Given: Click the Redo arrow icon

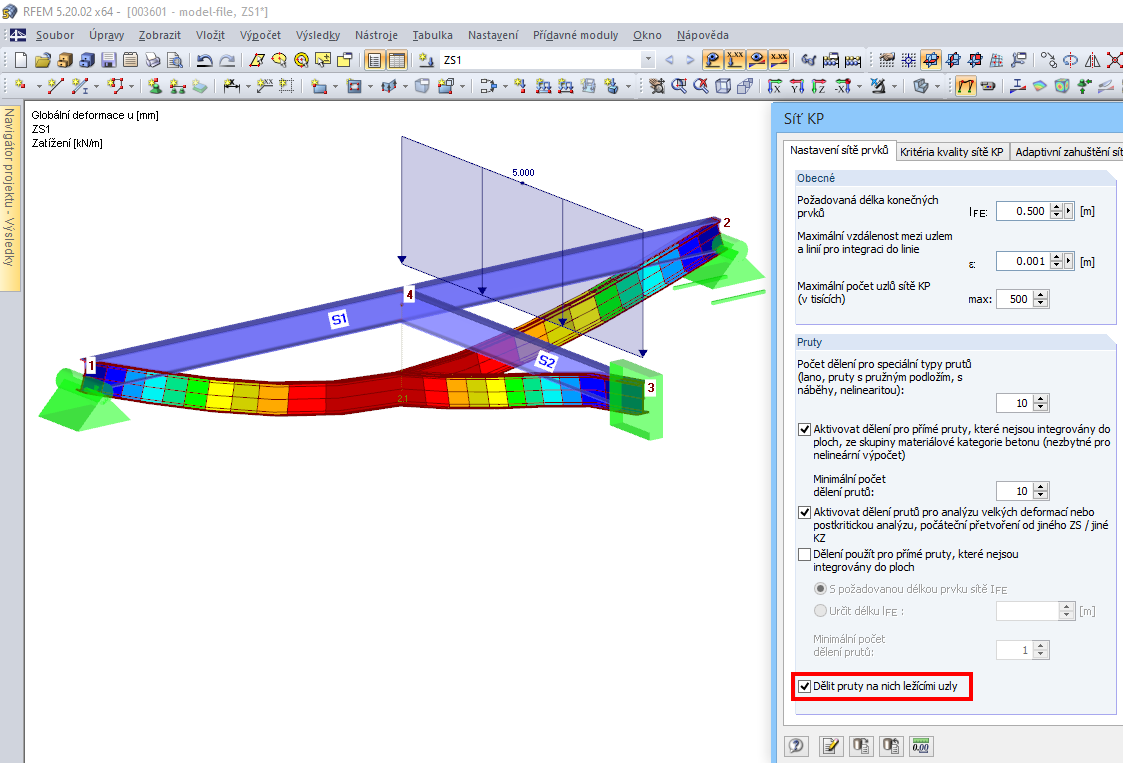Looking at the screenshot, I should [227, 60].
